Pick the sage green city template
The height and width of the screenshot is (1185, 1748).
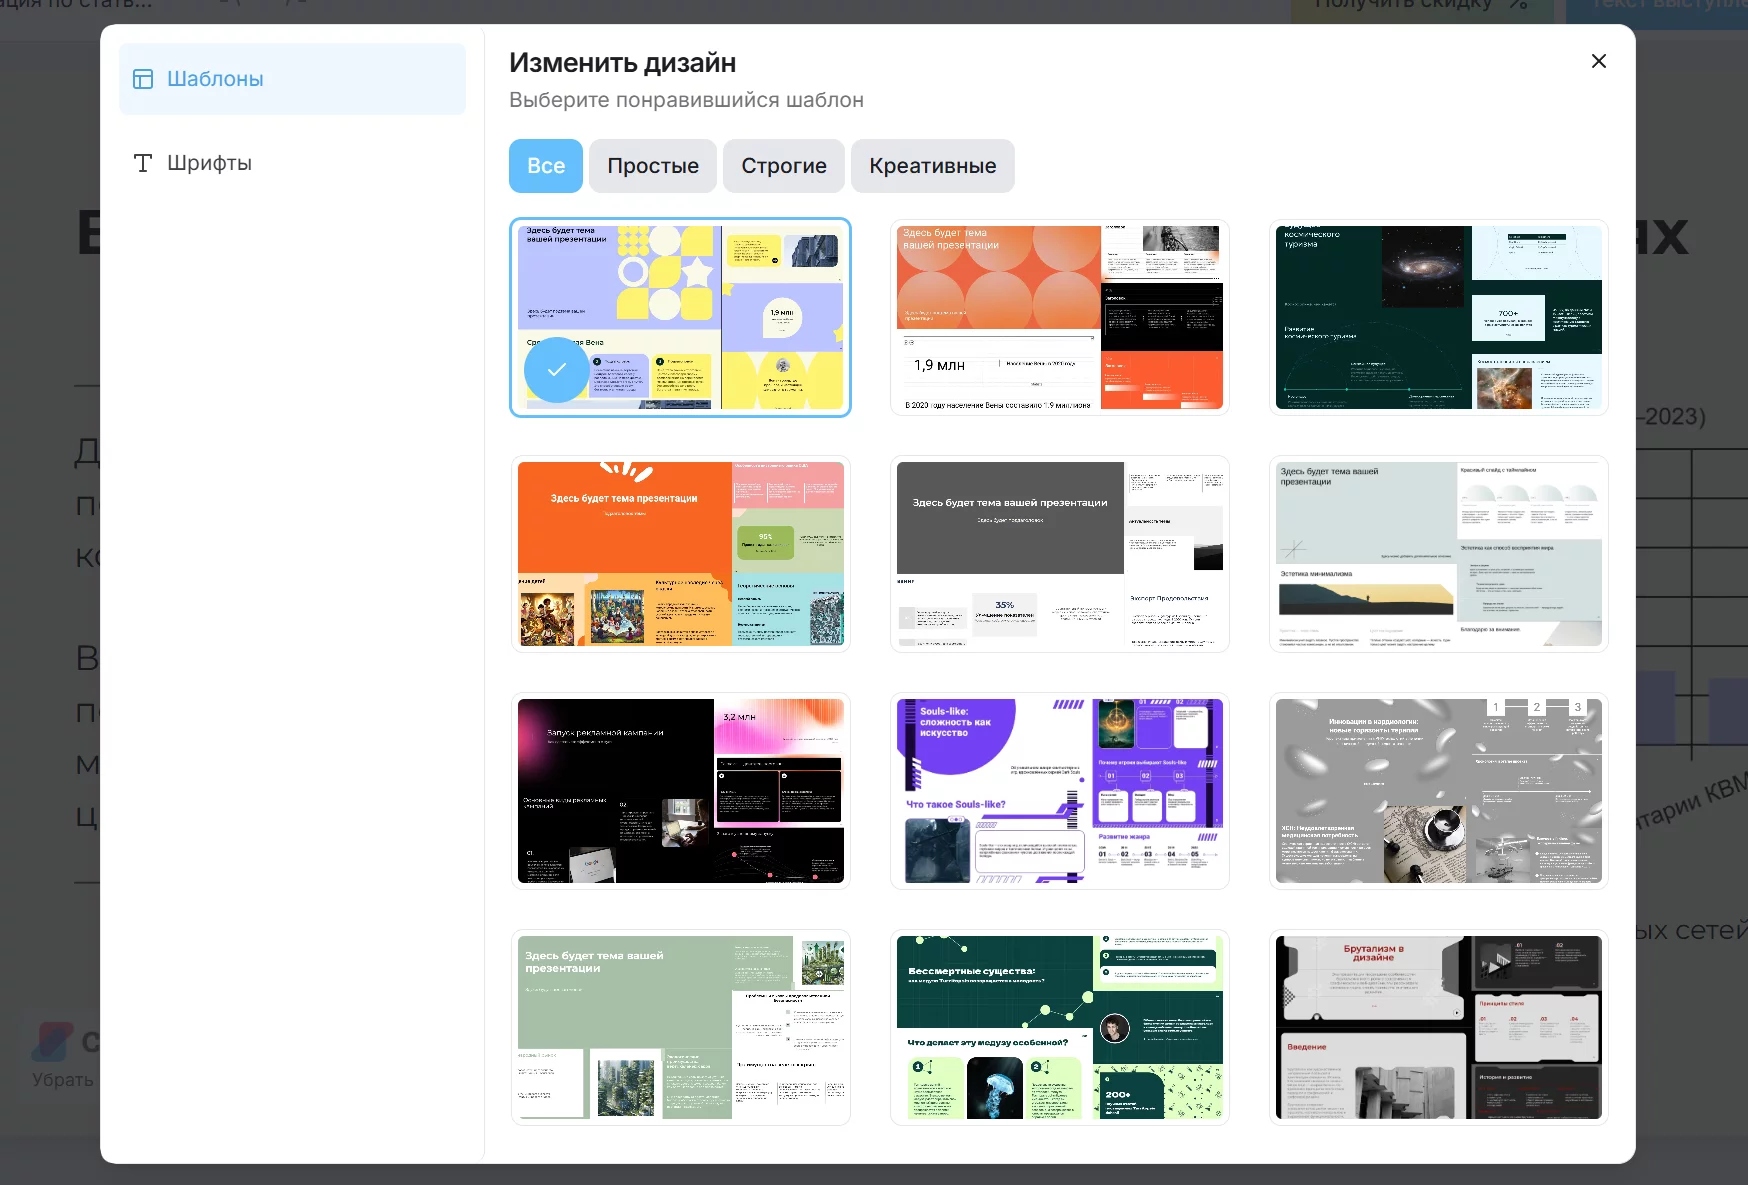680,1027
